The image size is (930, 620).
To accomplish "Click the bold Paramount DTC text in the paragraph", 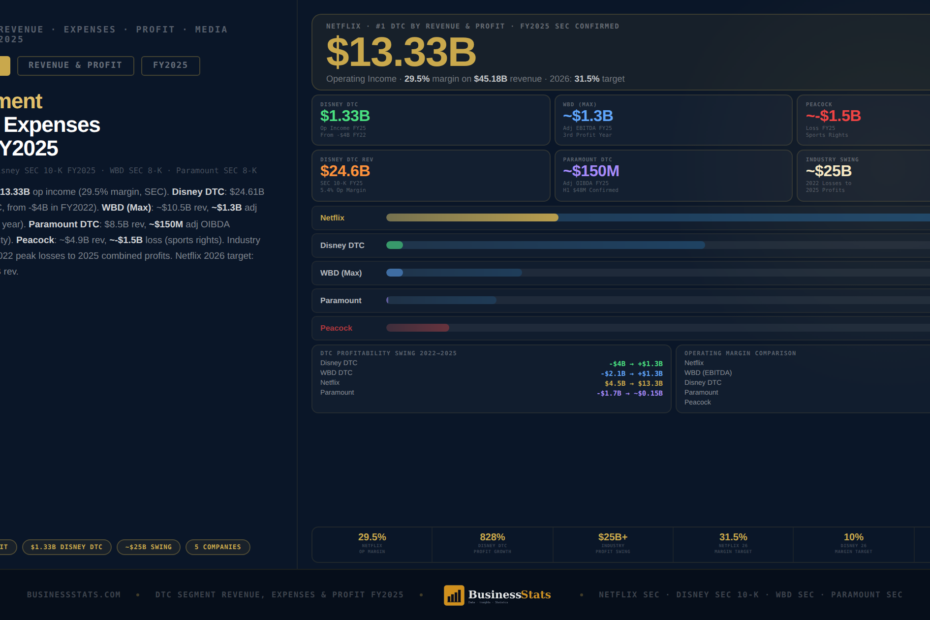I will click(x=63, y=224).
